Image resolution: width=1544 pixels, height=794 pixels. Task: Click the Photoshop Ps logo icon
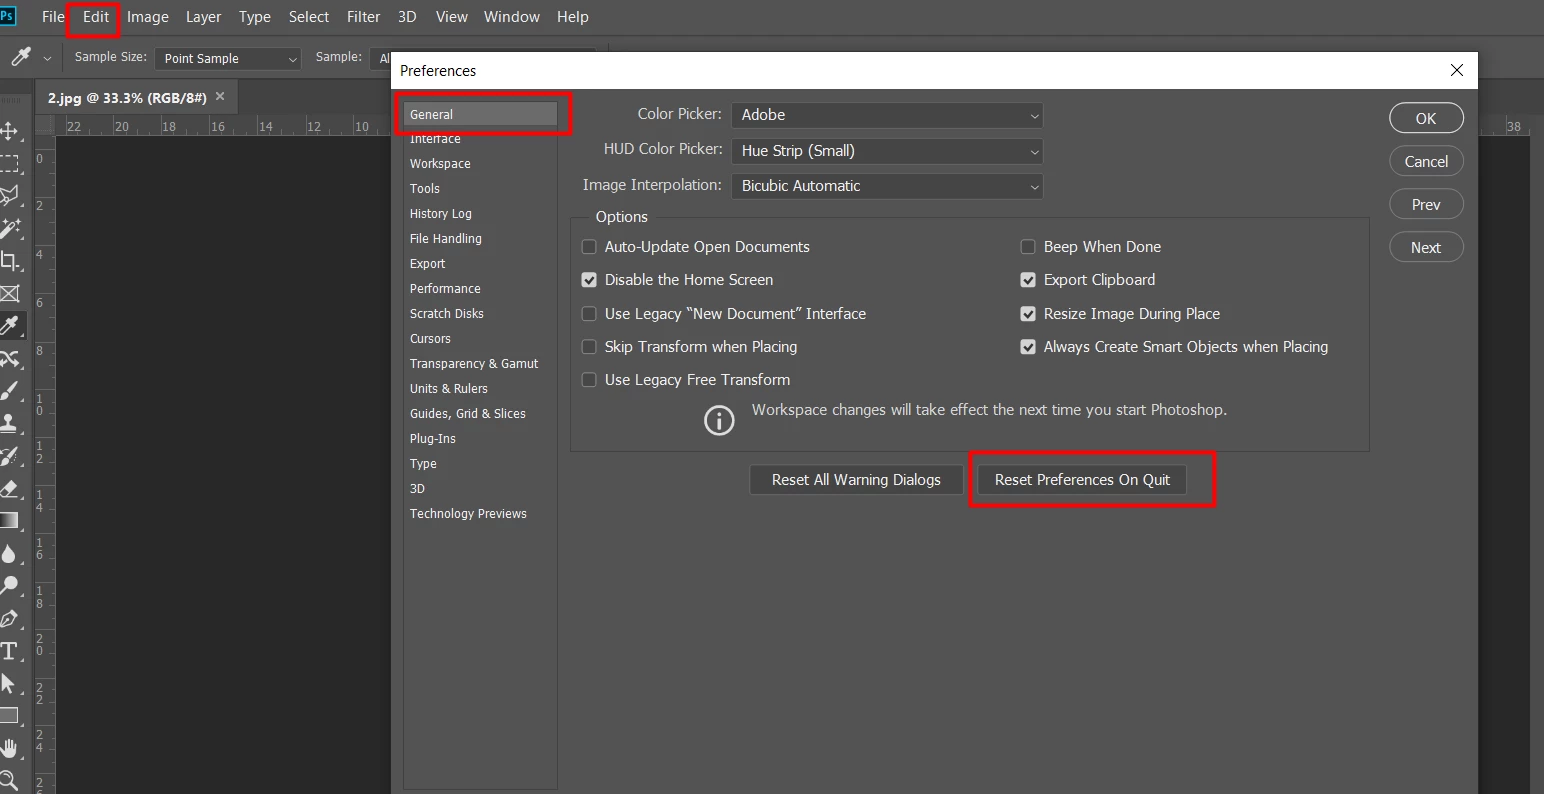pos(8,16)
